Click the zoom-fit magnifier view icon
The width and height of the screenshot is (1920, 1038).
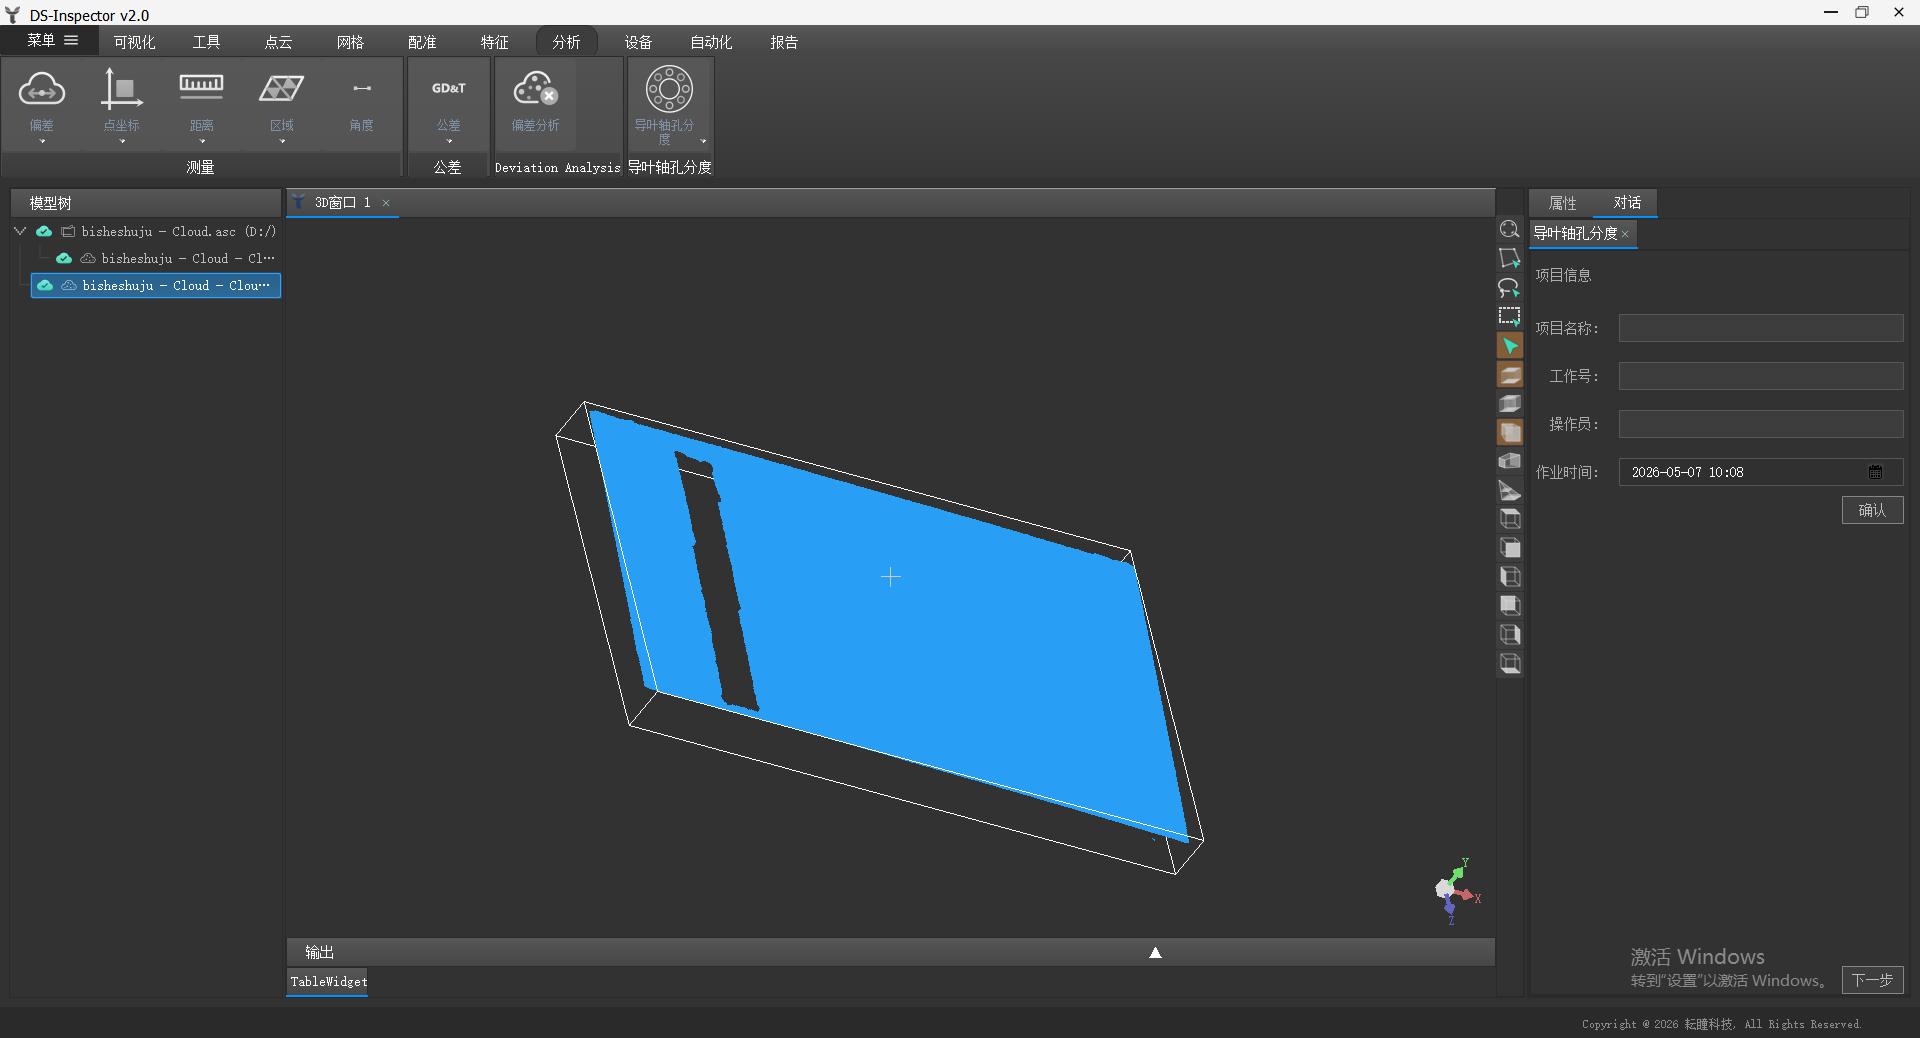coord(1509,230)
